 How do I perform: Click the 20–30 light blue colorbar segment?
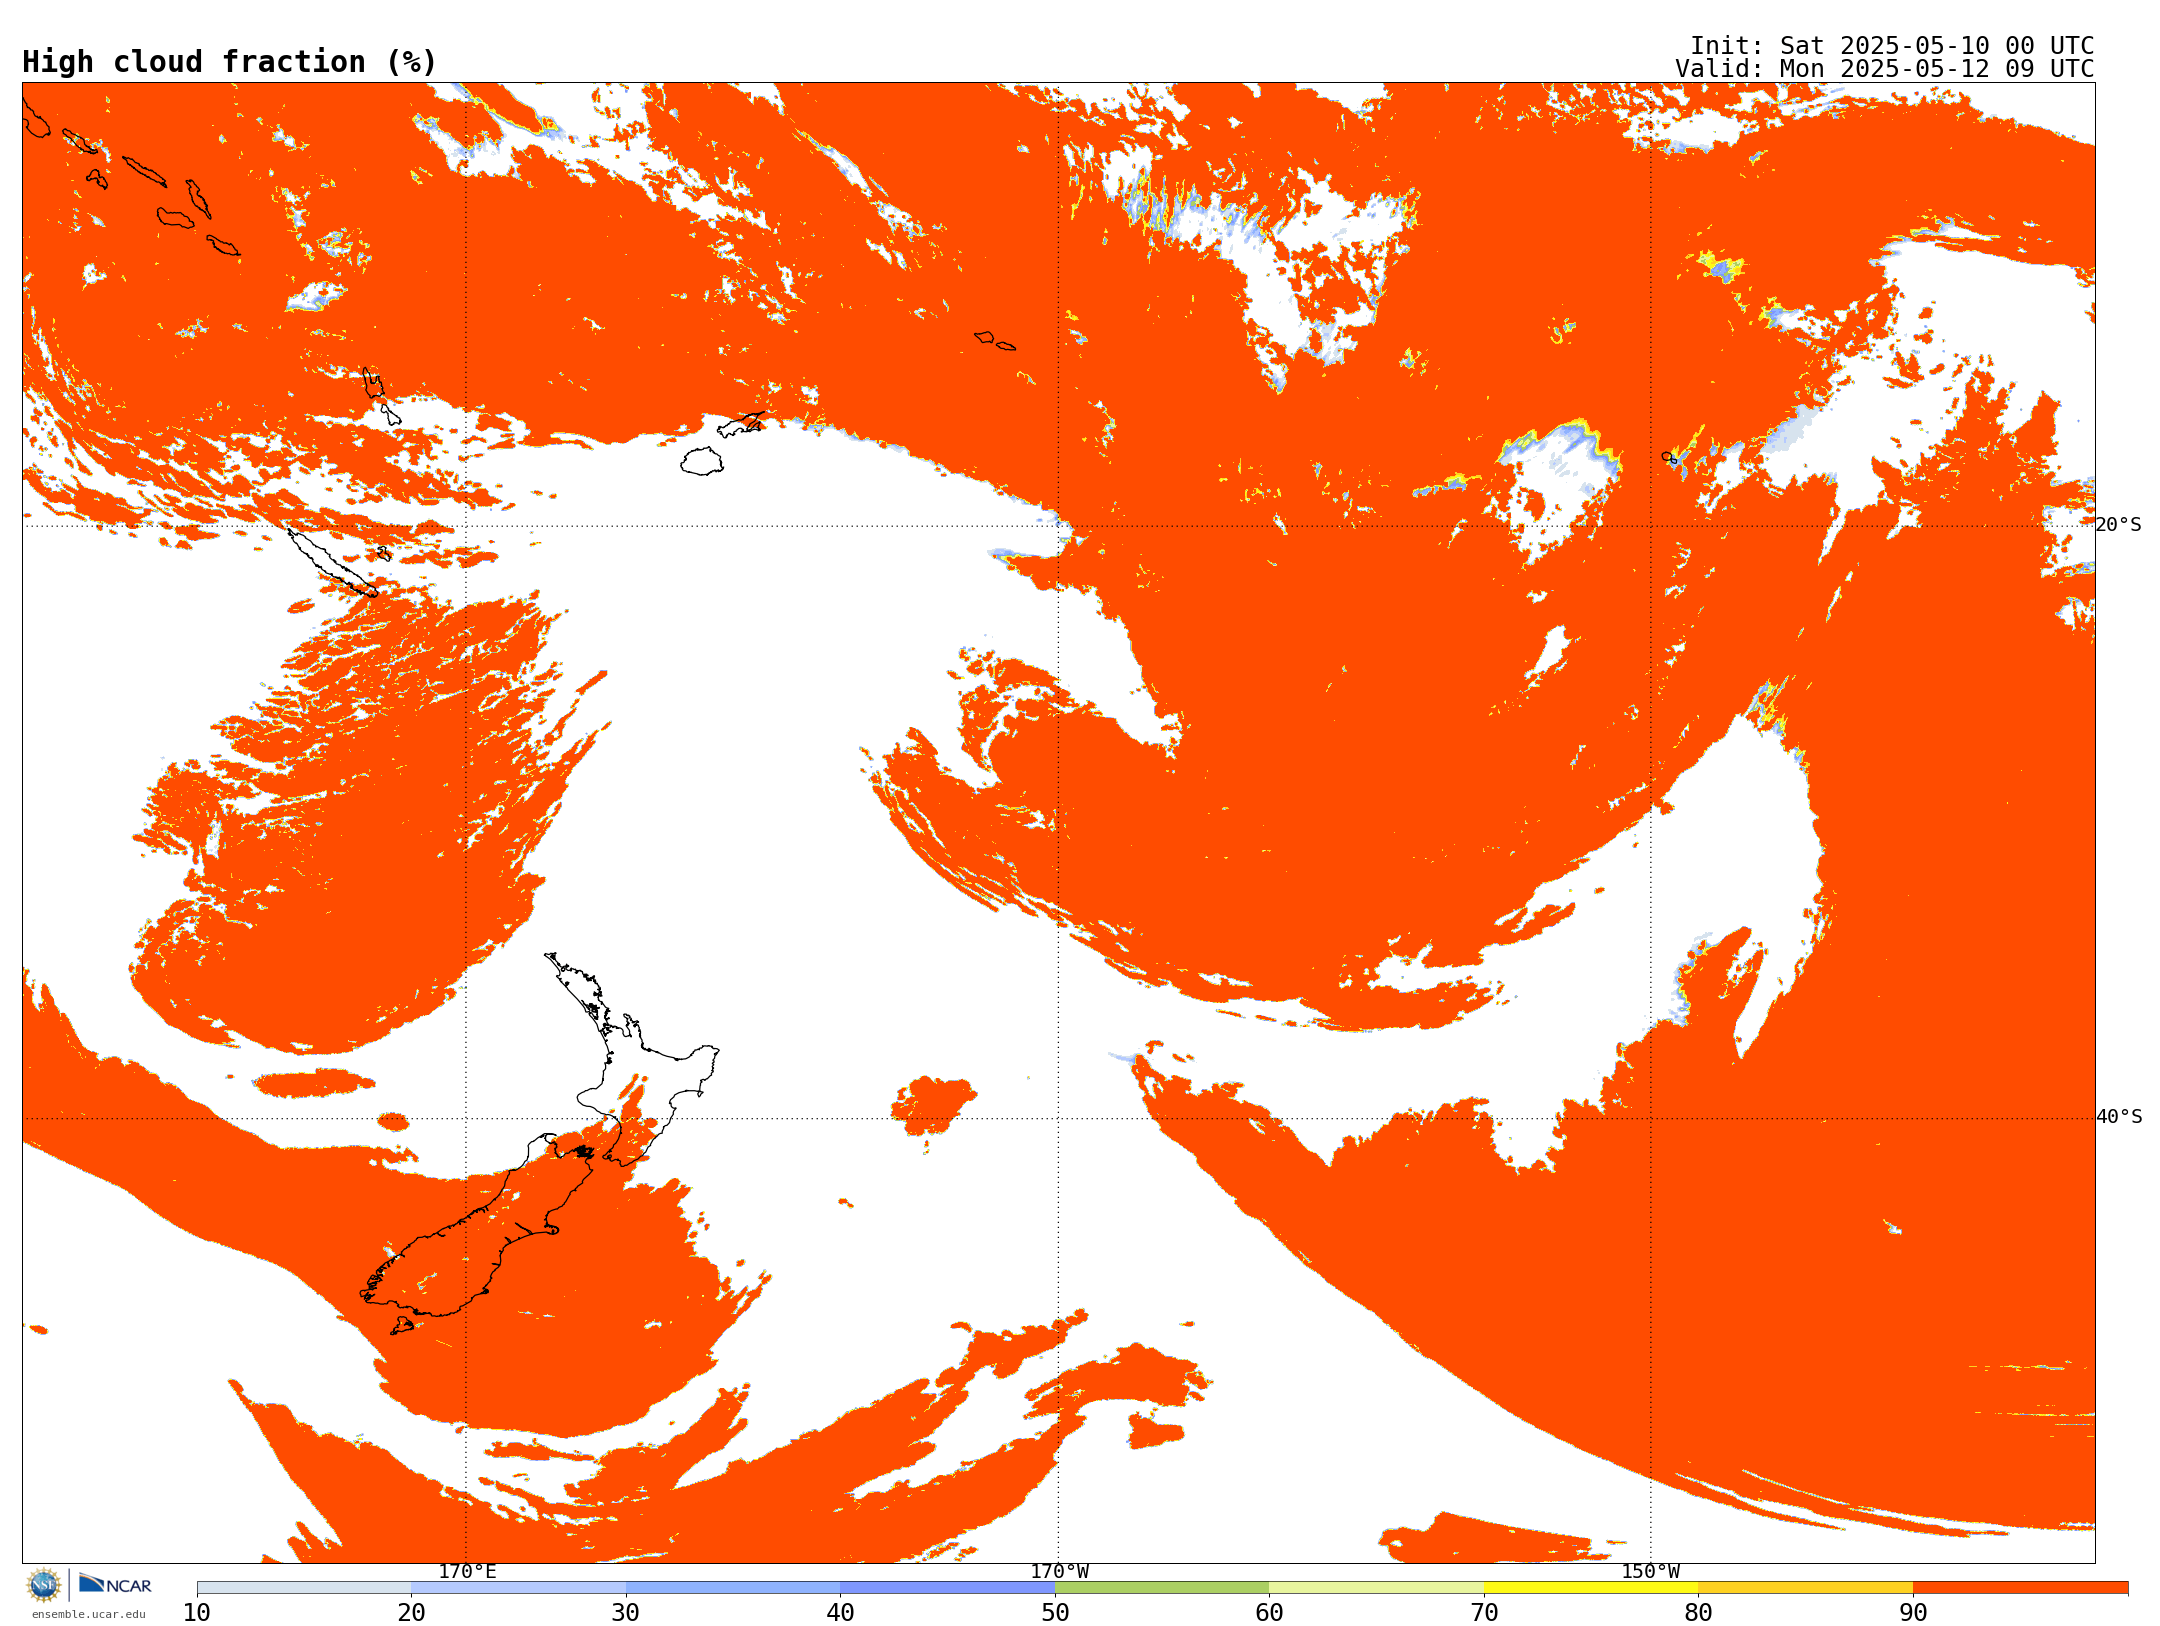point(518,1588)
